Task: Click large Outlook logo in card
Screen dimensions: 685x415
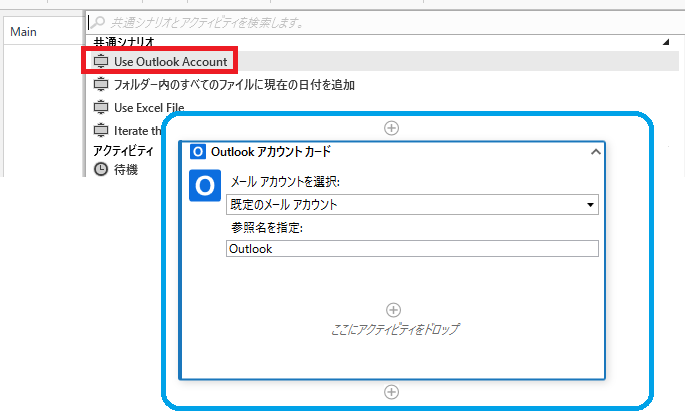Action: pyautogui.click(x=205, y=186)
